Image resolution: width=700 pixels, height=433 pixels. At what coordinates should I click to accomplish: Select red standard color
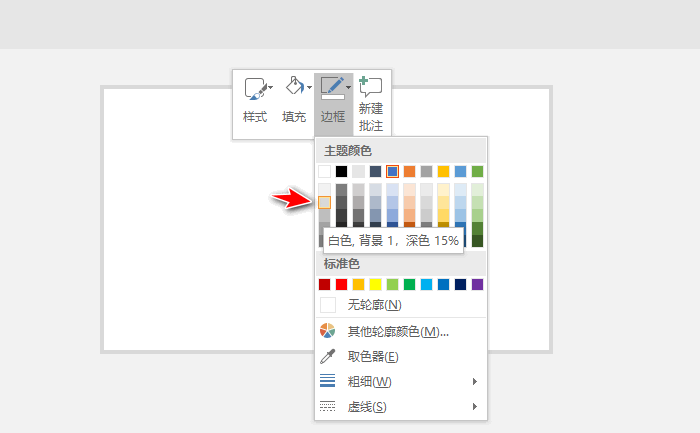(x=342, y=284)
